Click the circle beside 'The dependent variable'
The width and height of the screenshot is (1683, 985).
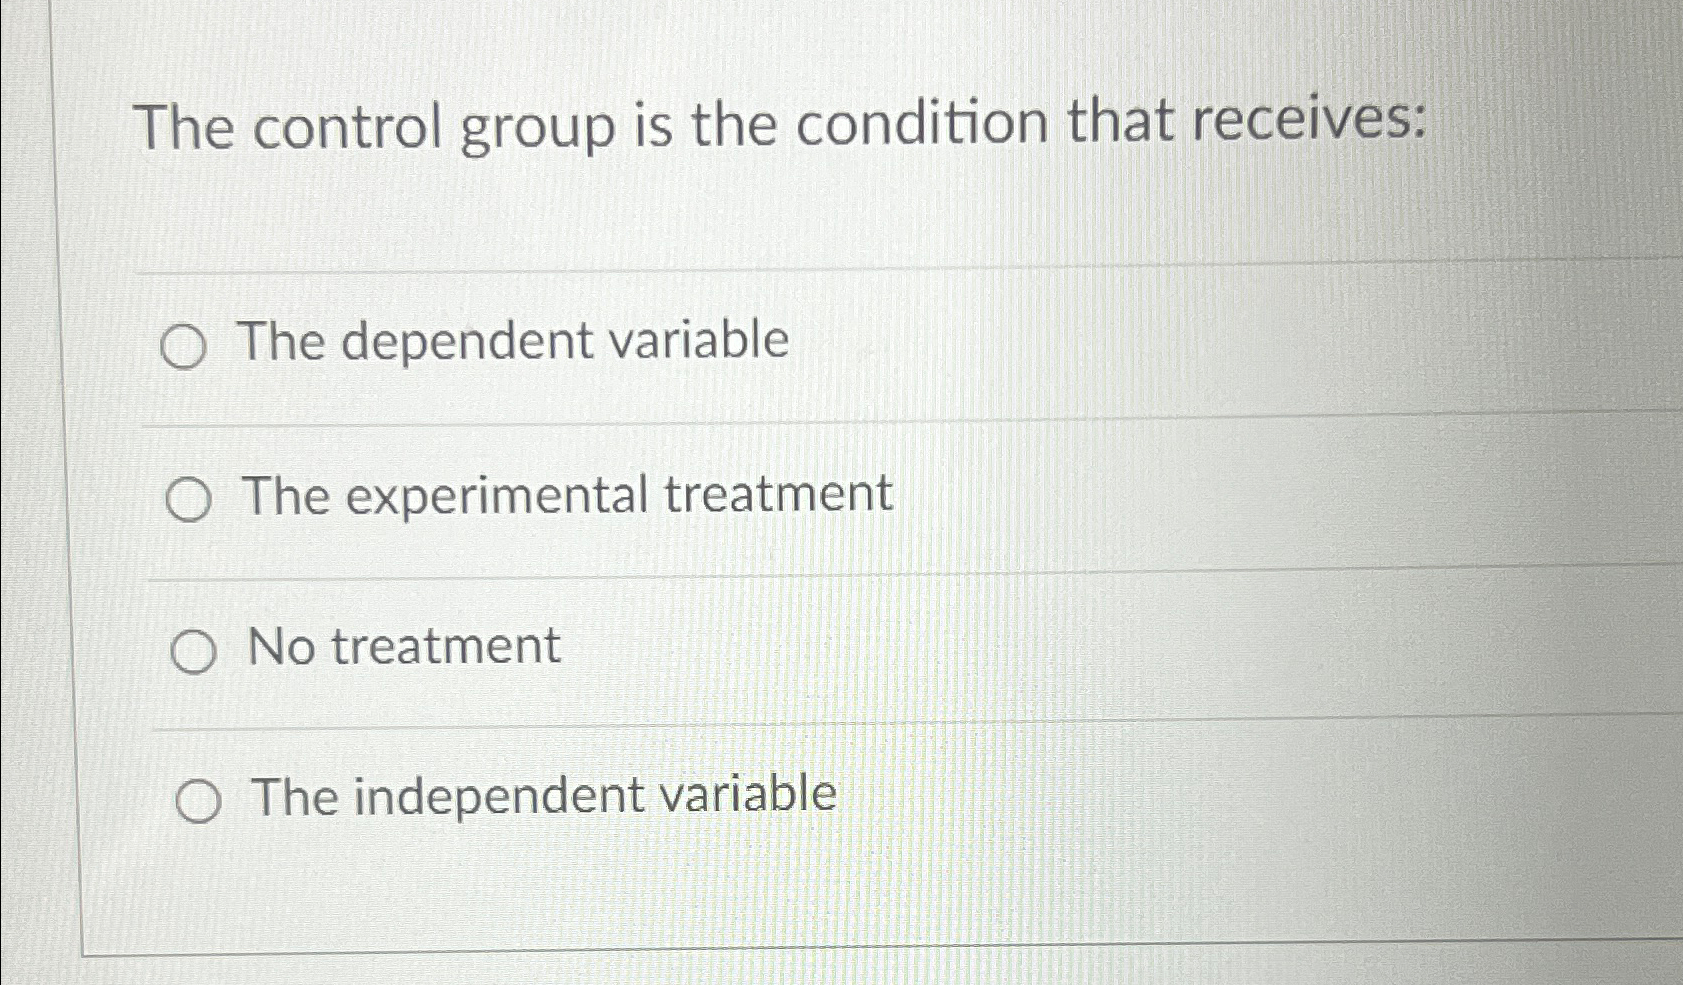[185, 347]
